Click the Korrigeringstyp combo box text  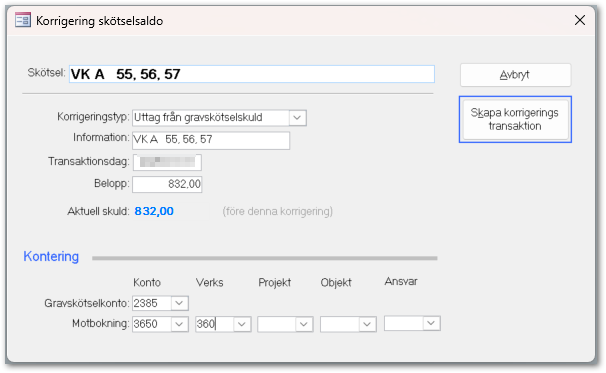coord(211,118)
